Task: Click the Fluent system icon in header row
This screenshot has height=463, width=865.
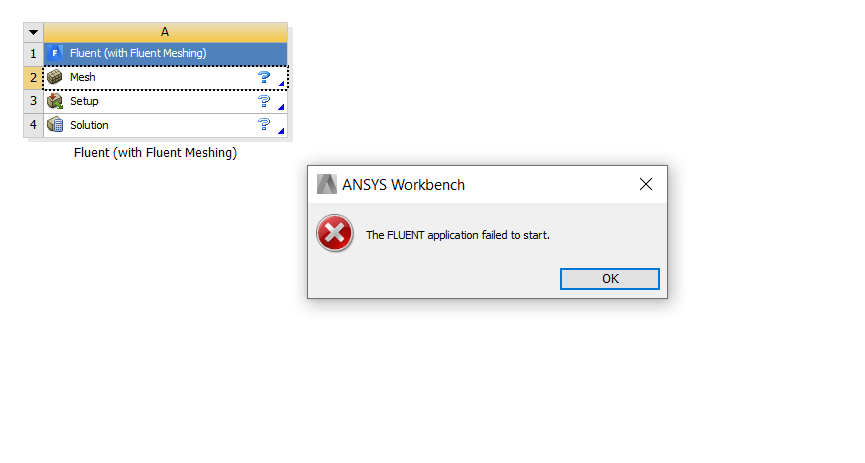Action: (55, 54)
